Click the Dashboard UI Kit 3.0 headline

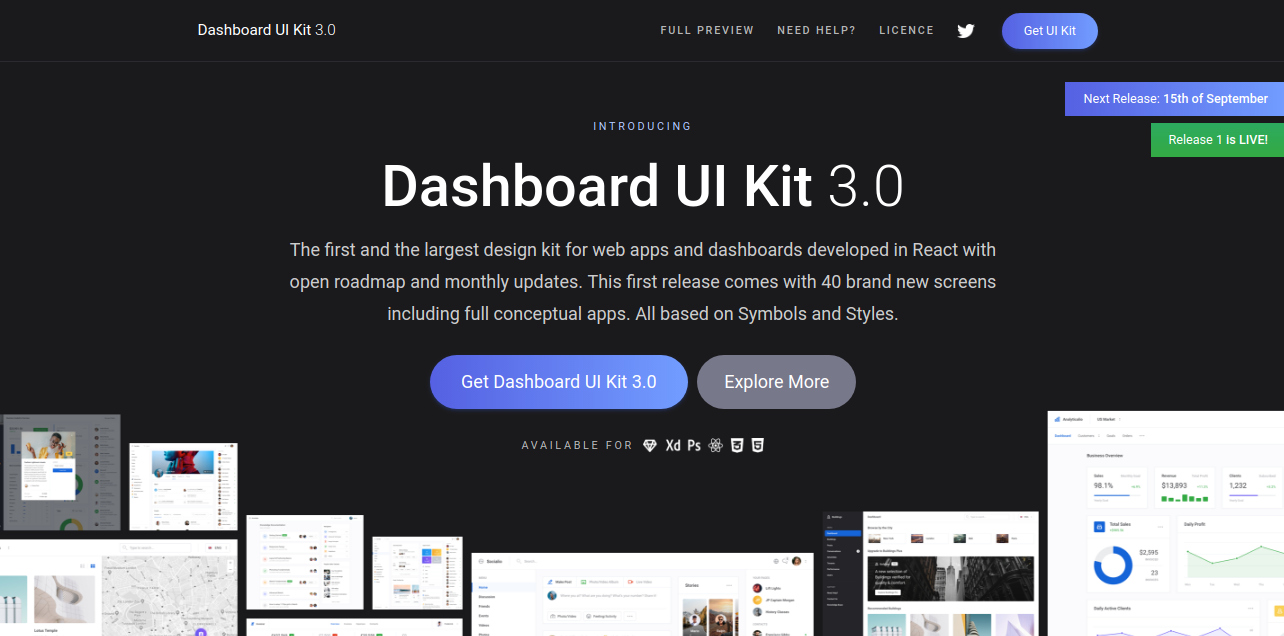point(642,186)
